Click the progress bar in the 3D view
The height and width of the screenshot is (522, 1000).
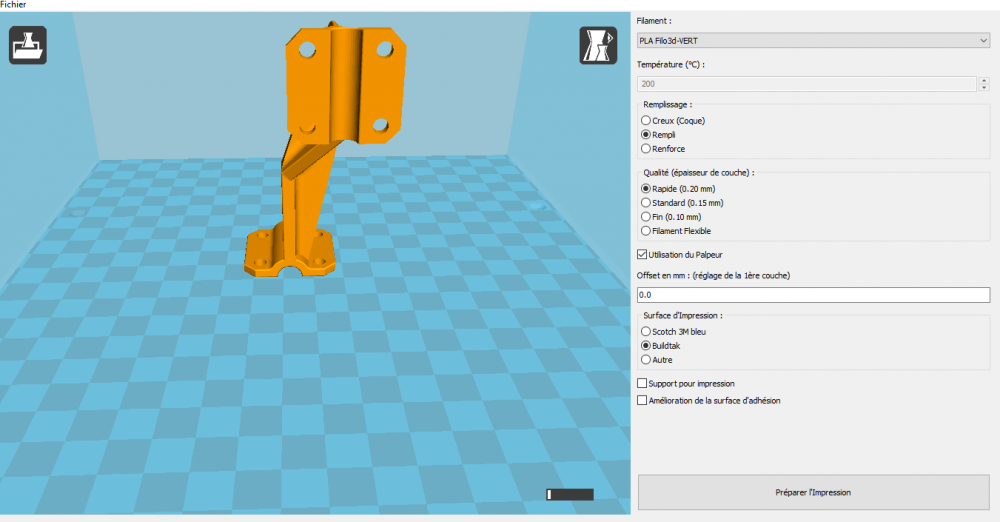[x=570, y=495]
